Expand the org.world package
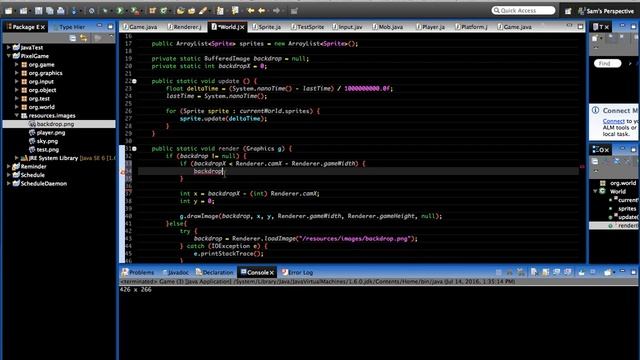Screen dimensions: 640x360 [x=17, y=107]
